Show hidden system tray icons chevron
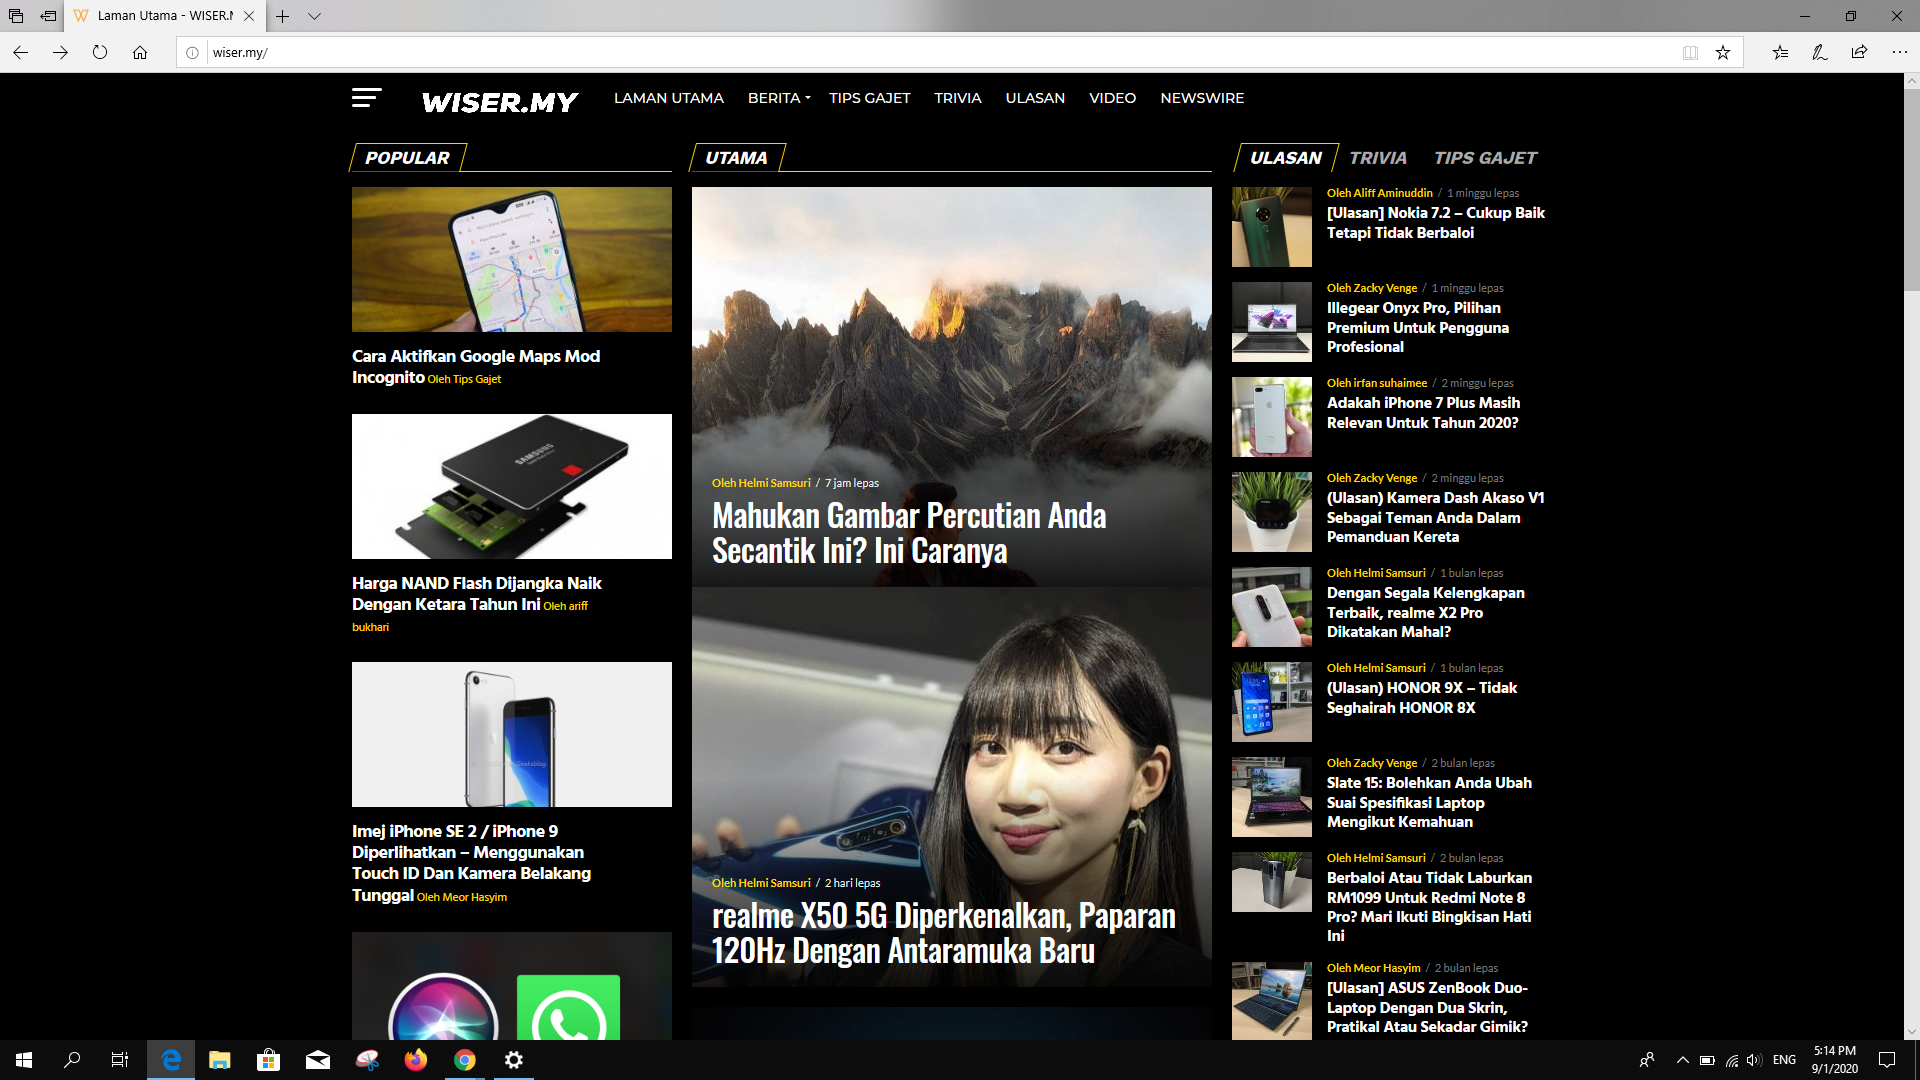 1682,1060
